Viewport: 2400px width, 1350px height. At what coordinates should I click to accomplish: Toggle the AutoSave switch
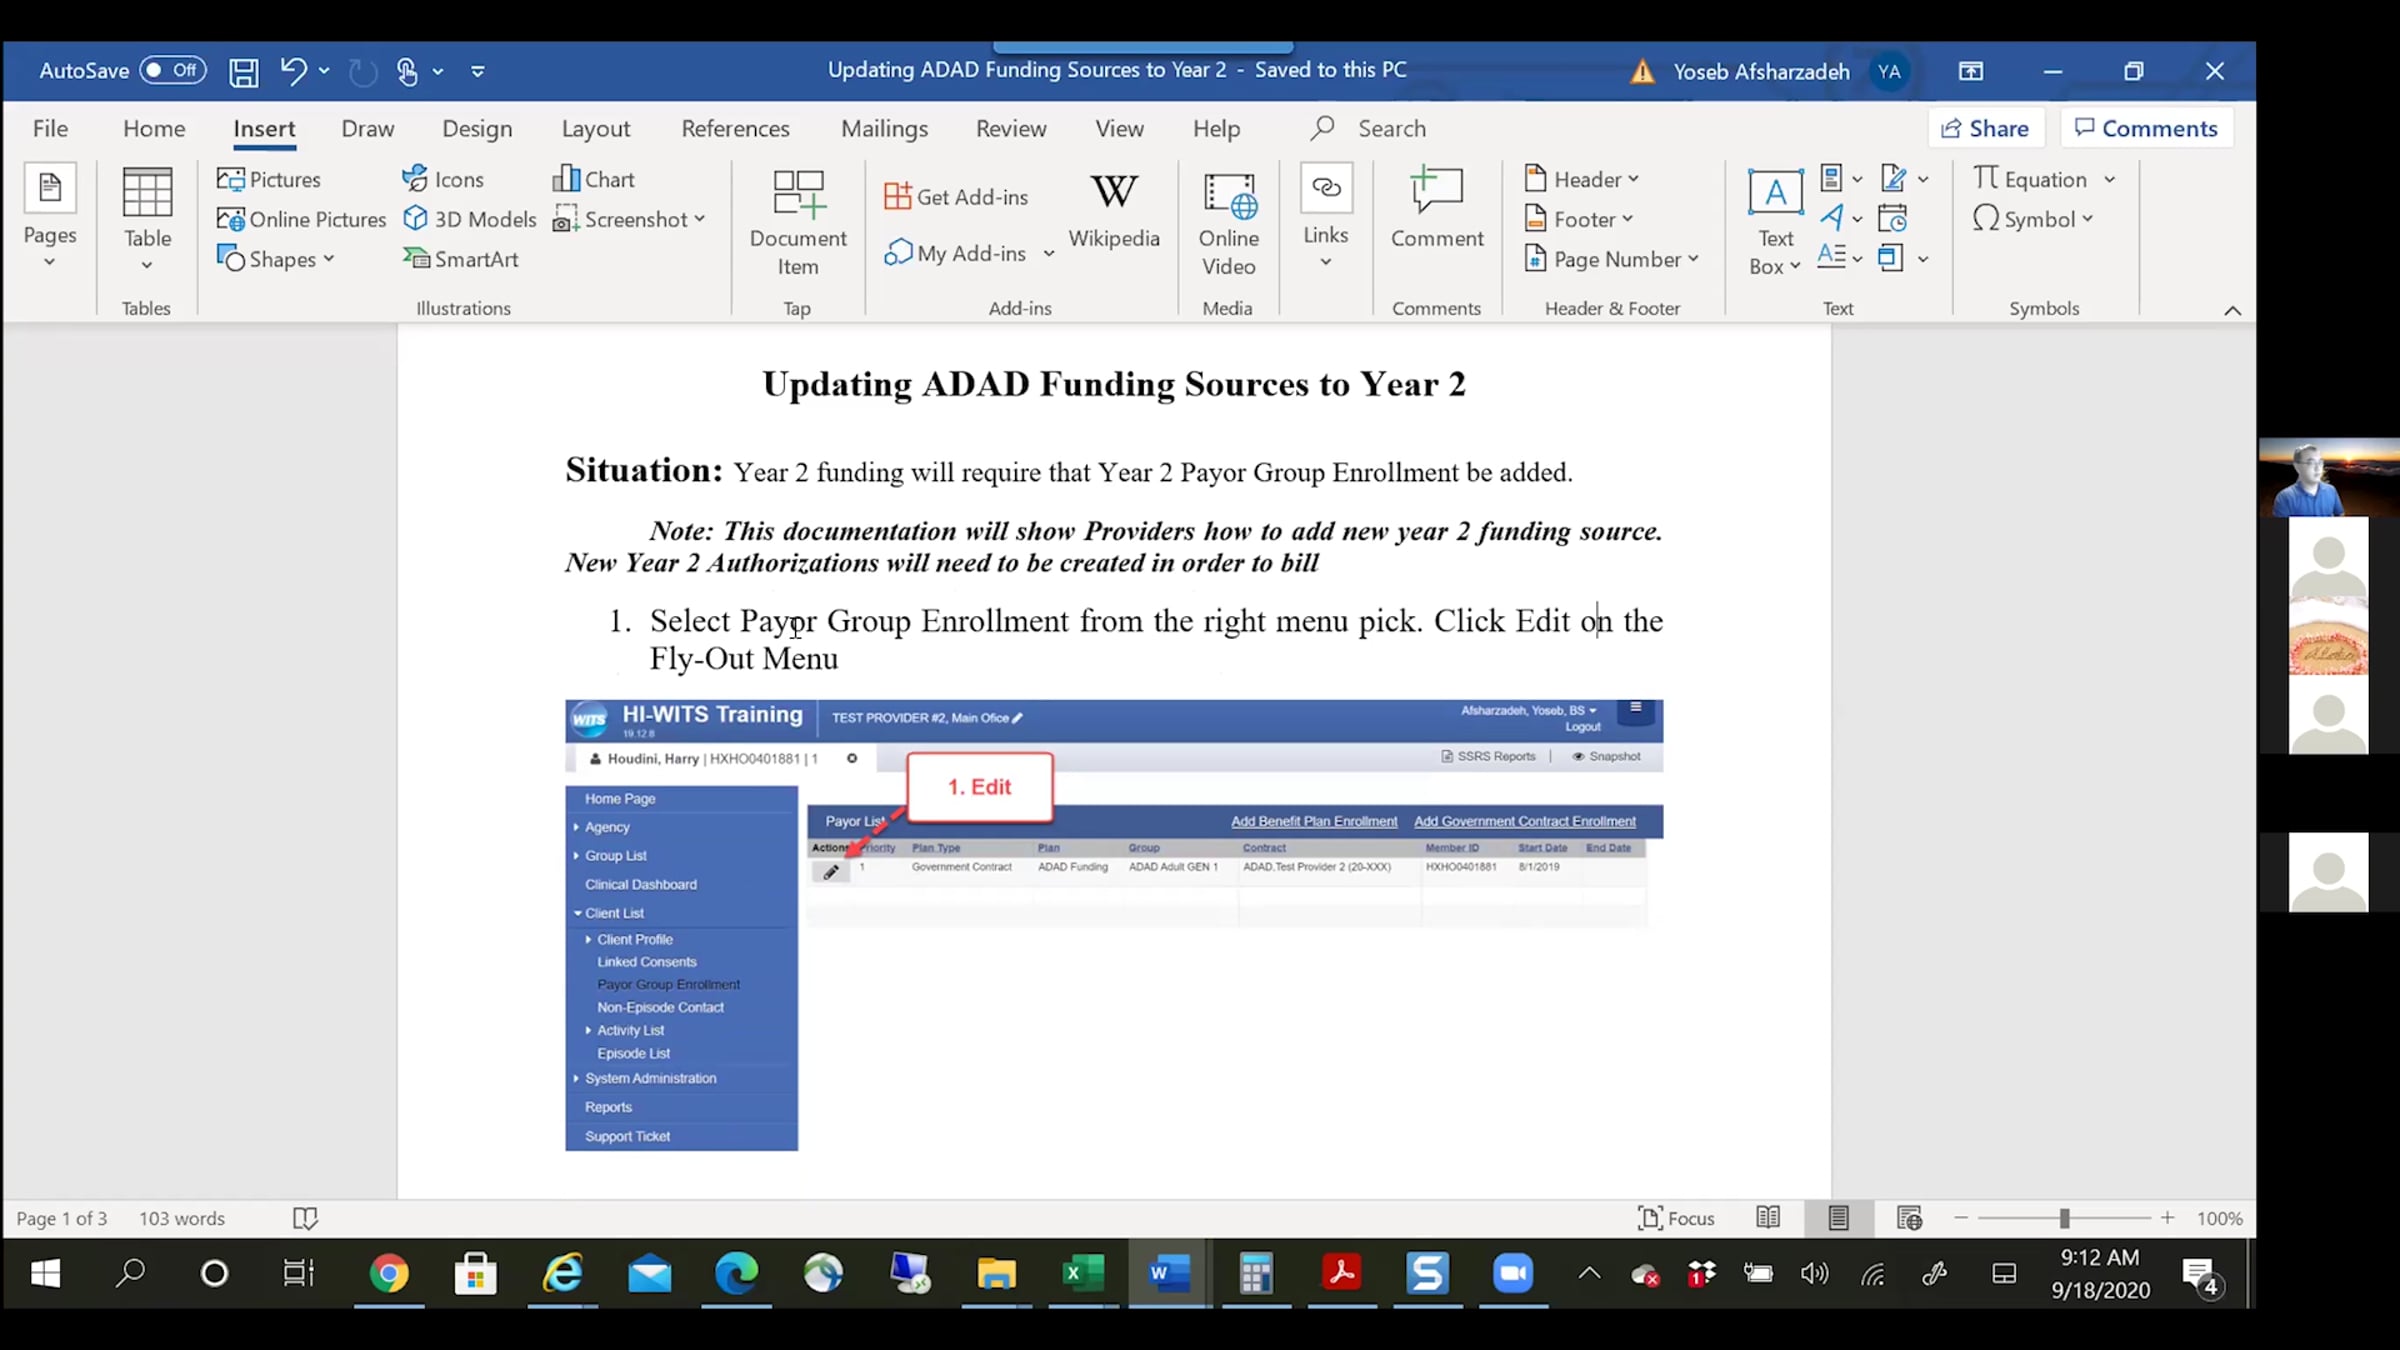point(173,70)
